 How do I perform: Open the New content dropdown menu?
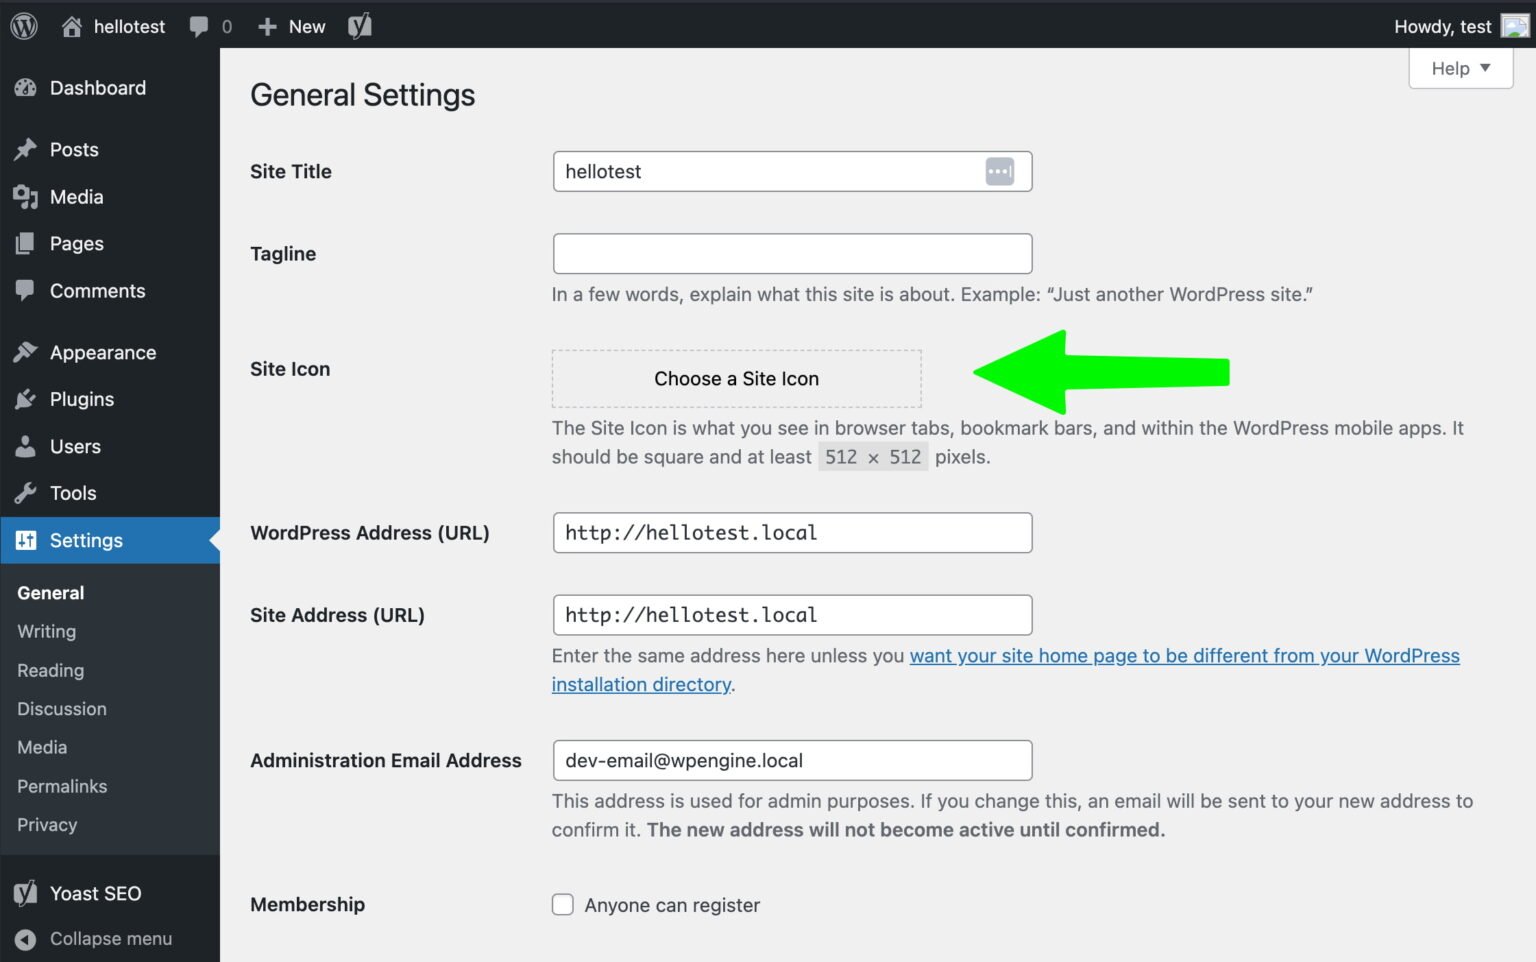tap(291, 25)
